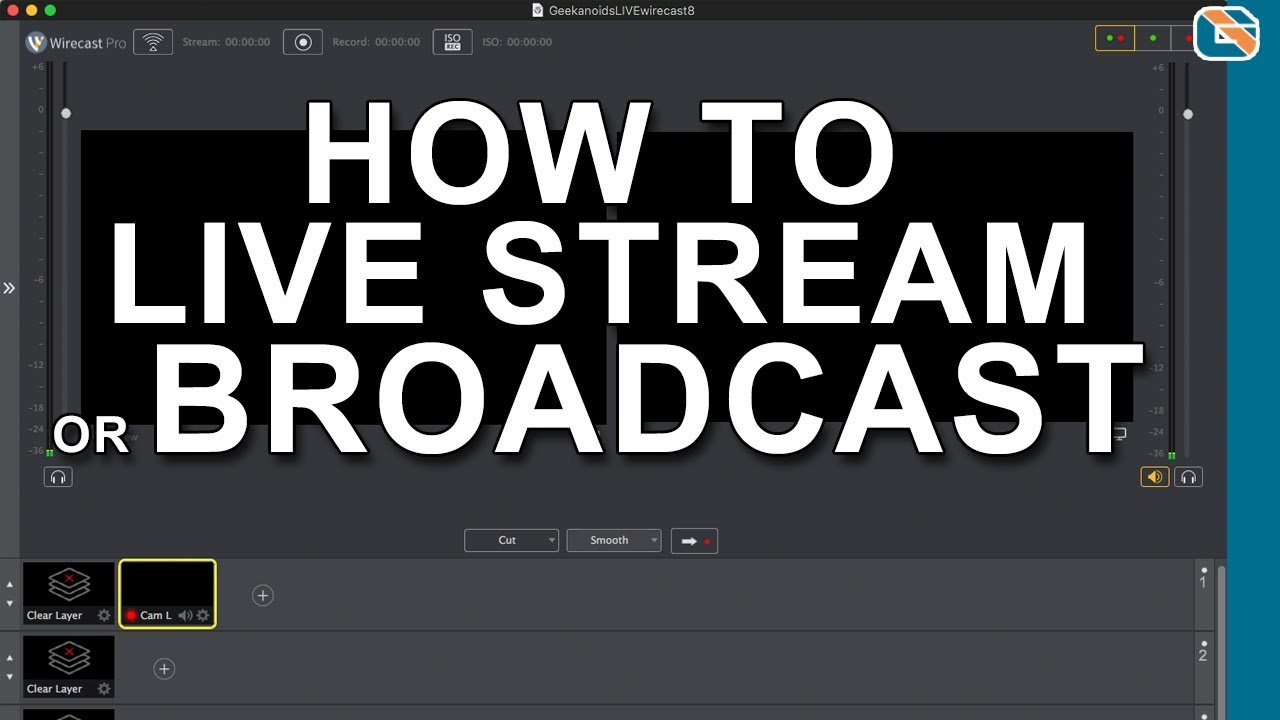This screenshot has height=720, width=1280.
Task: Click the preview headphones monitor icon
Action: pos(58,477)
